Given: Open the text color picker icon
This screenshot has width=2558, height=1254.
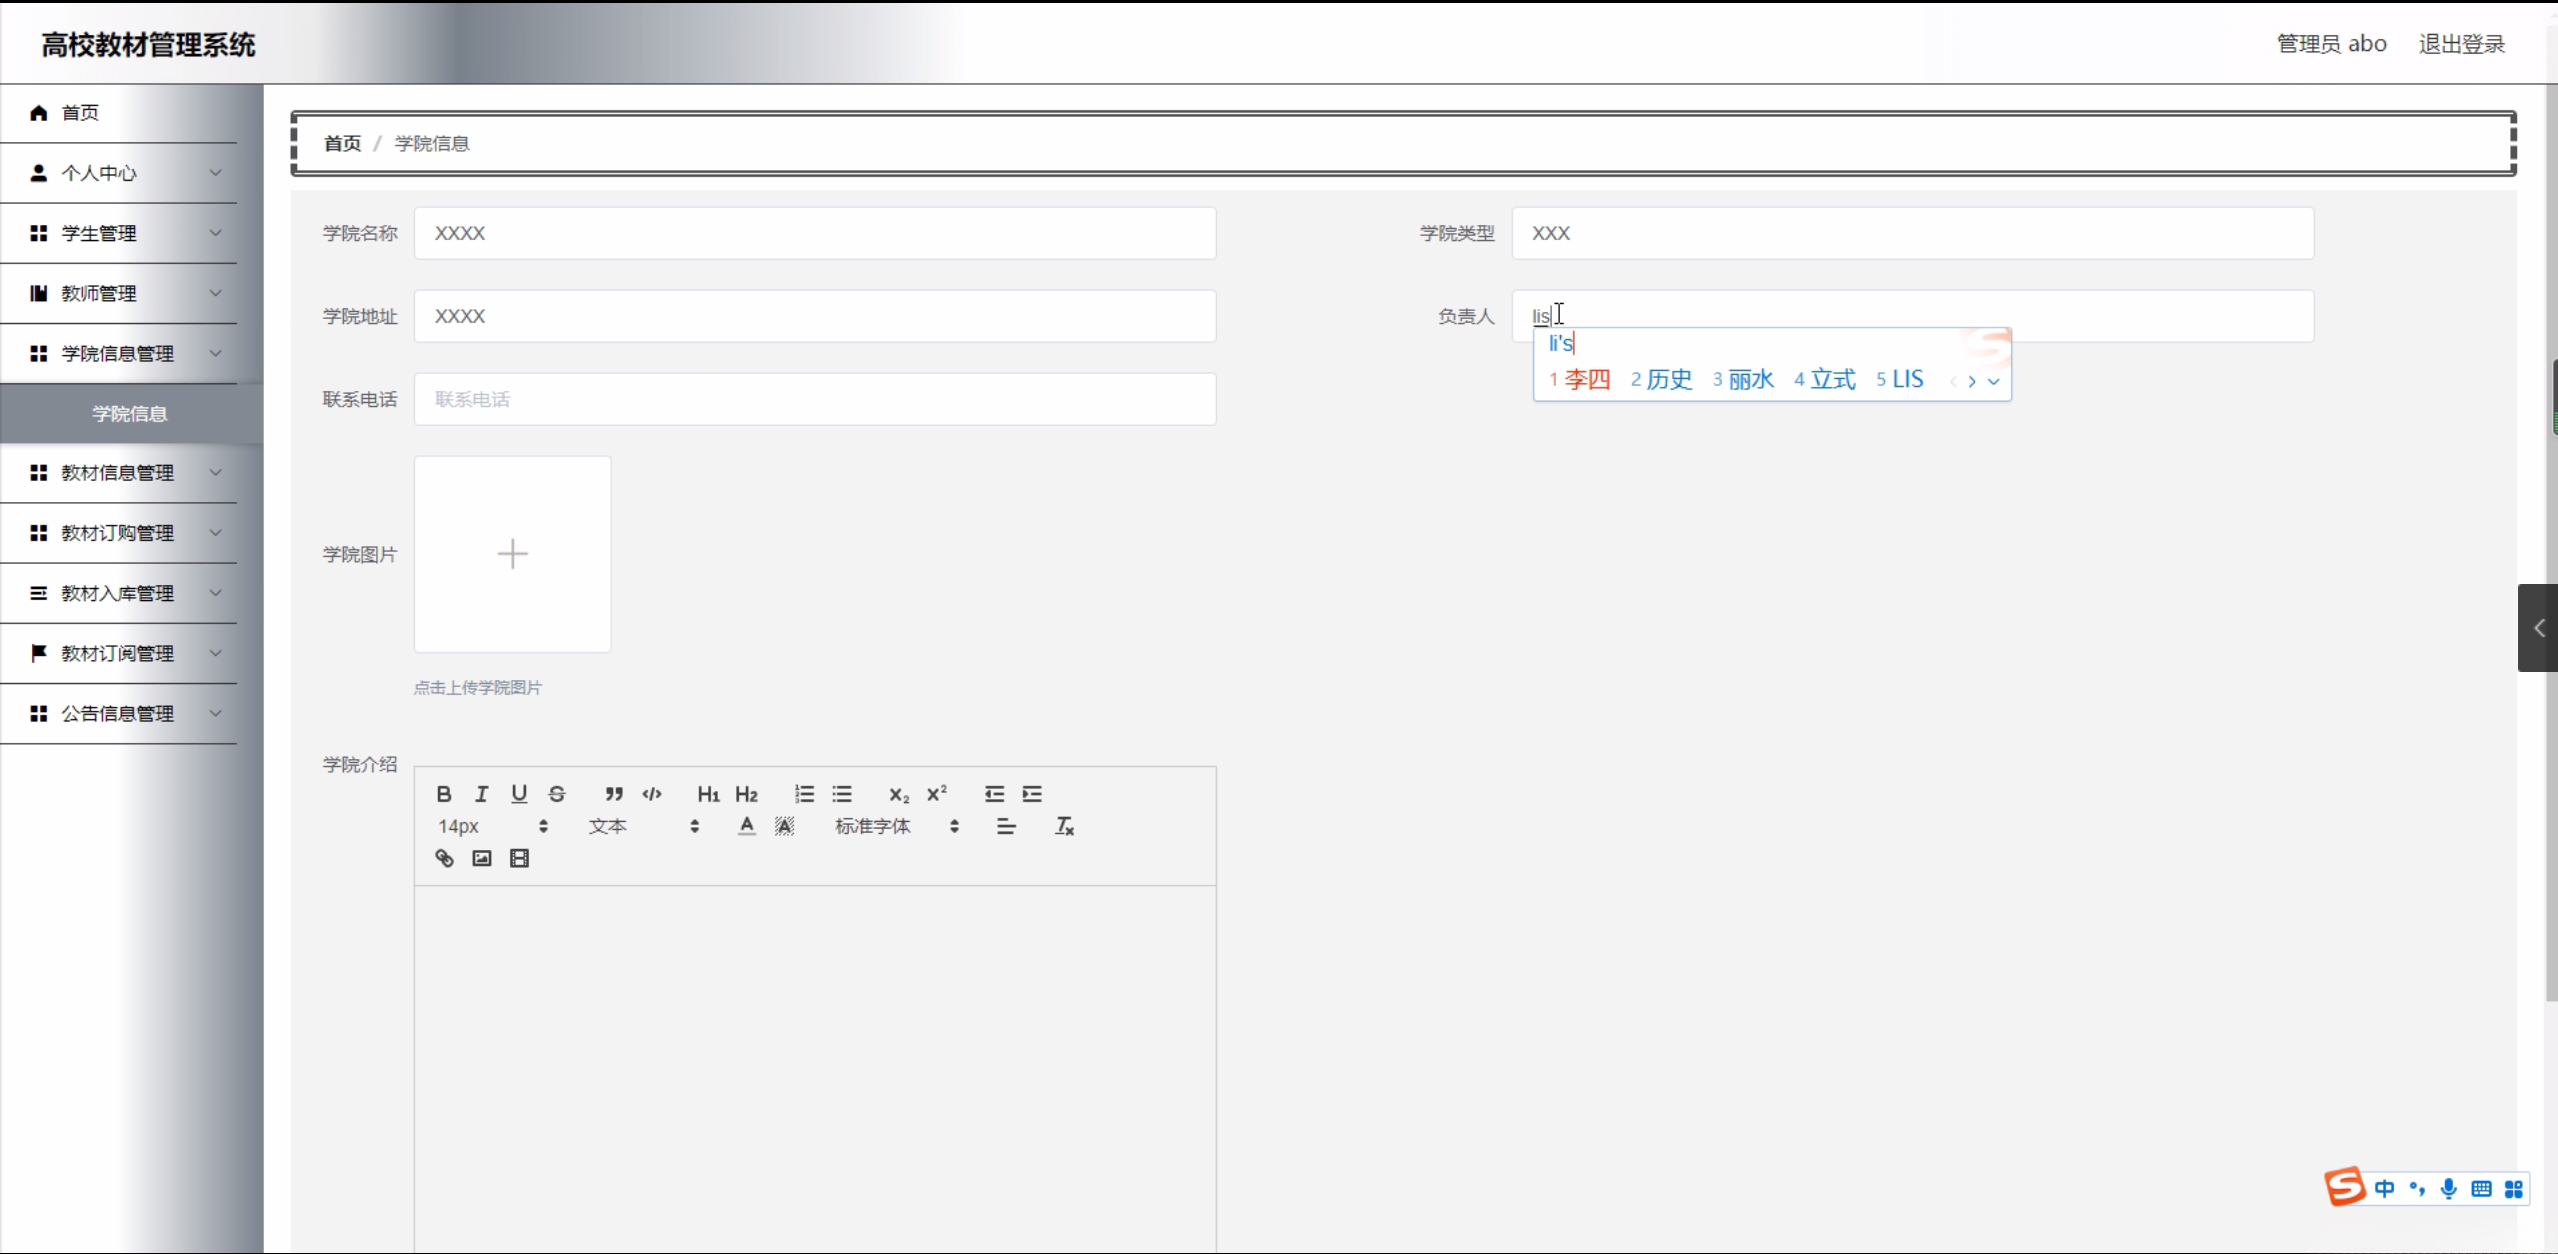Looking at the screenshot, I should (x=746, y=826).
